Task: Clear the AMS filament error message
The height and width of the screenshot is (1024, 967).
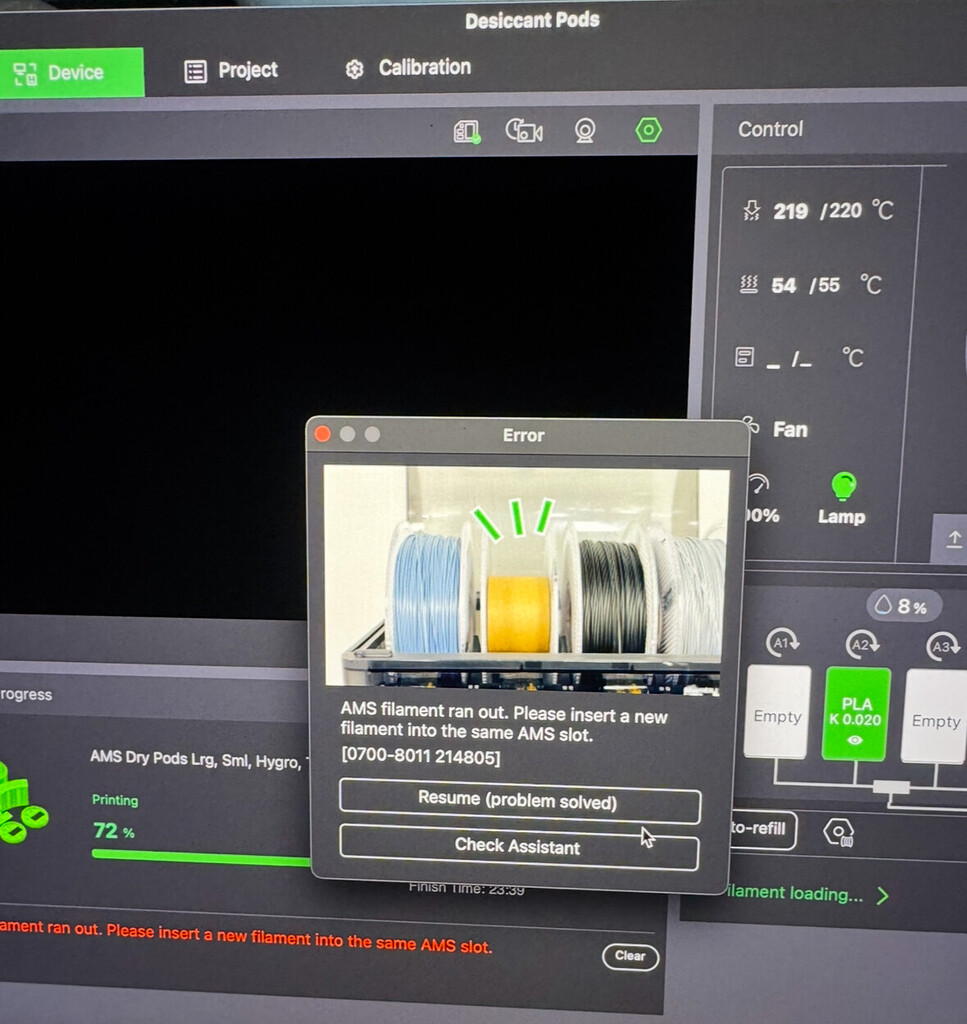Action: (630, 956)
